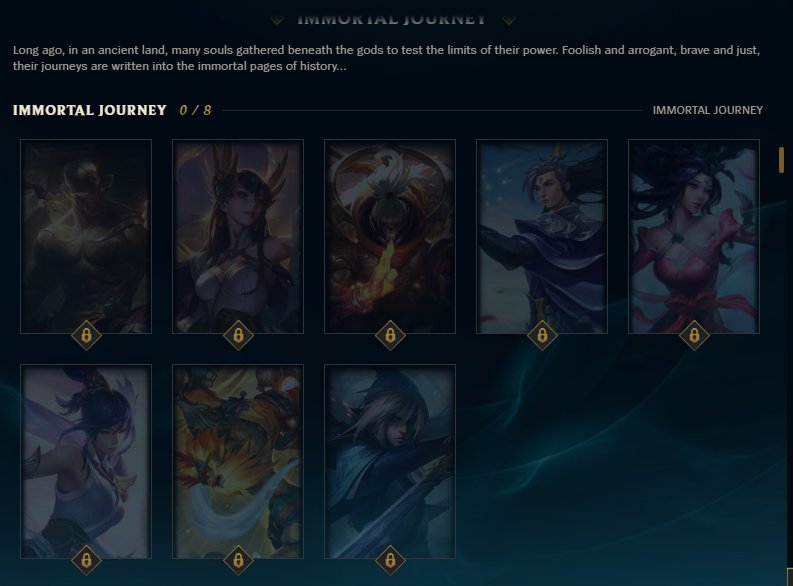Open the fiery warrior with topknot skin
793x586 pixels.
[390, 236]
